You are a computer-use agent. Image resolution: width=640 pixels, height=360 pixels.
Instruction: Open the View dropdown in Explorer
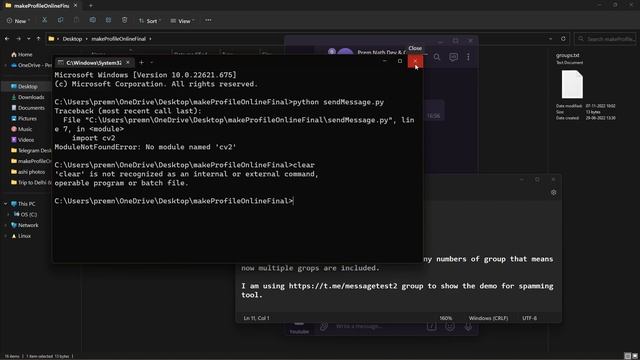(182, 20)
